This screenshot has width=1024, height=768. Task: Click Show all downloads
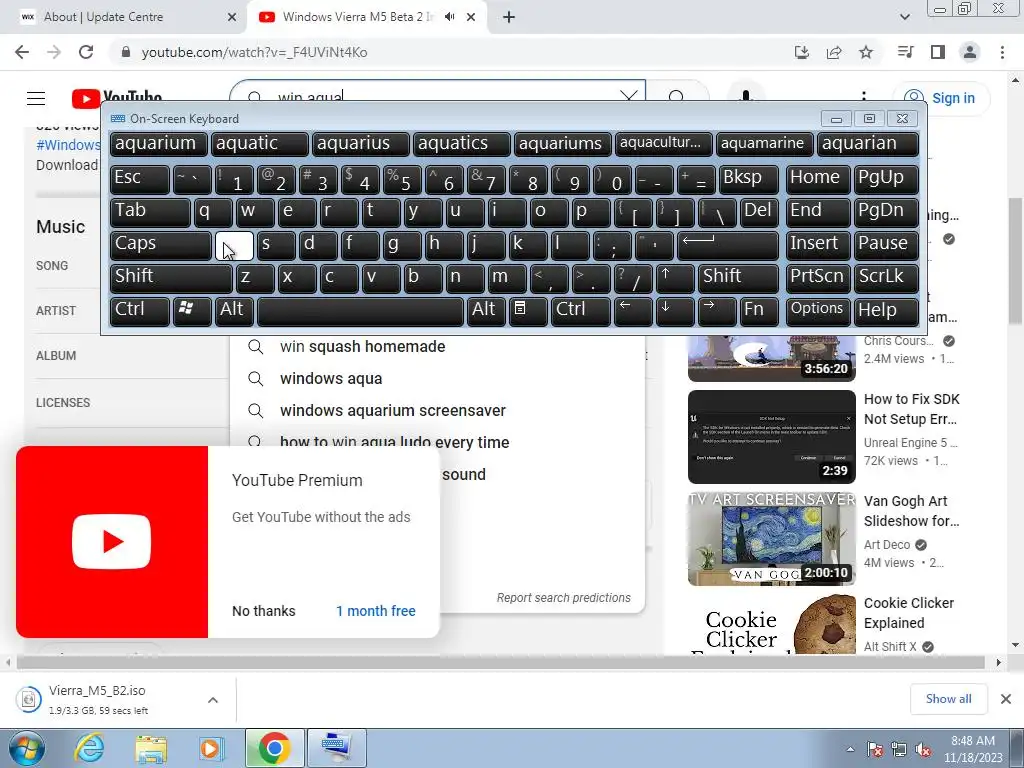948,699
